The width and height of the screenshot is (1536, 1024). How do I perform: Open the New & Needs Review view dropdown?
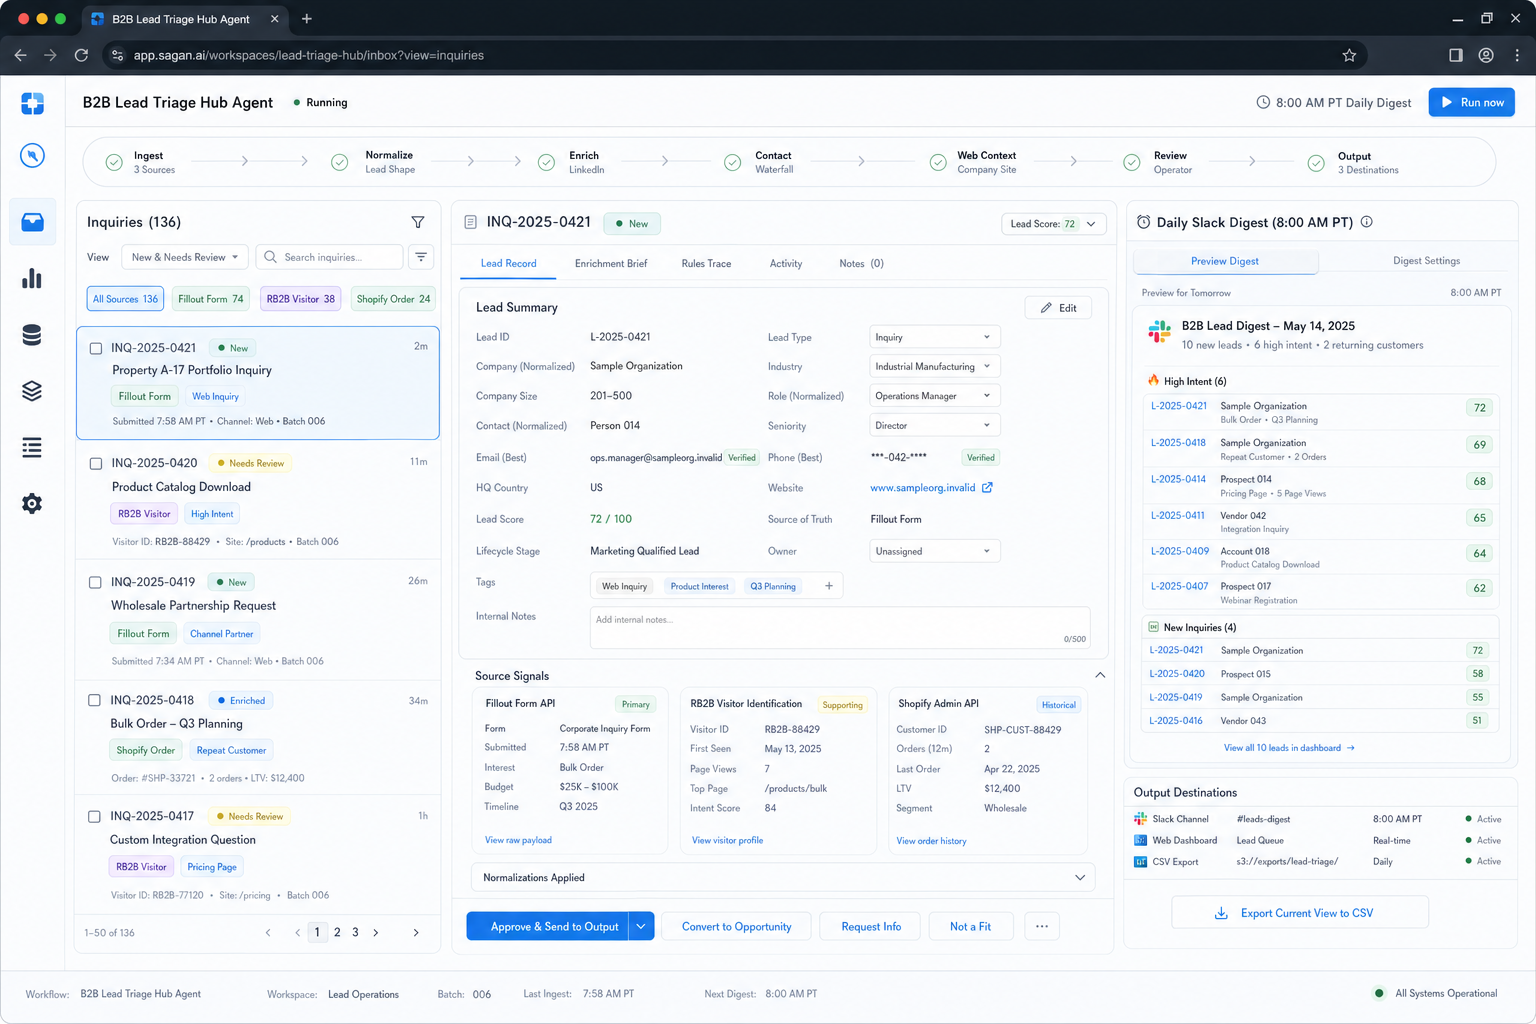click(x=185, y=257)
